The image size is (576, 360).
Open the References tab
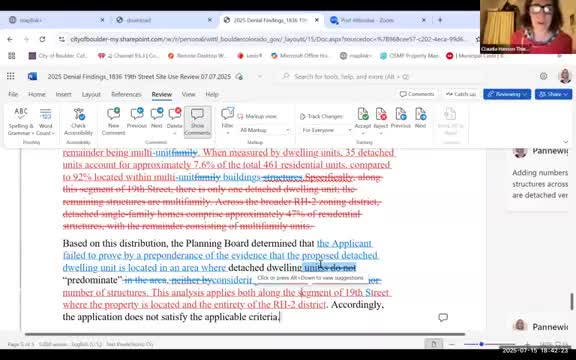126,94
